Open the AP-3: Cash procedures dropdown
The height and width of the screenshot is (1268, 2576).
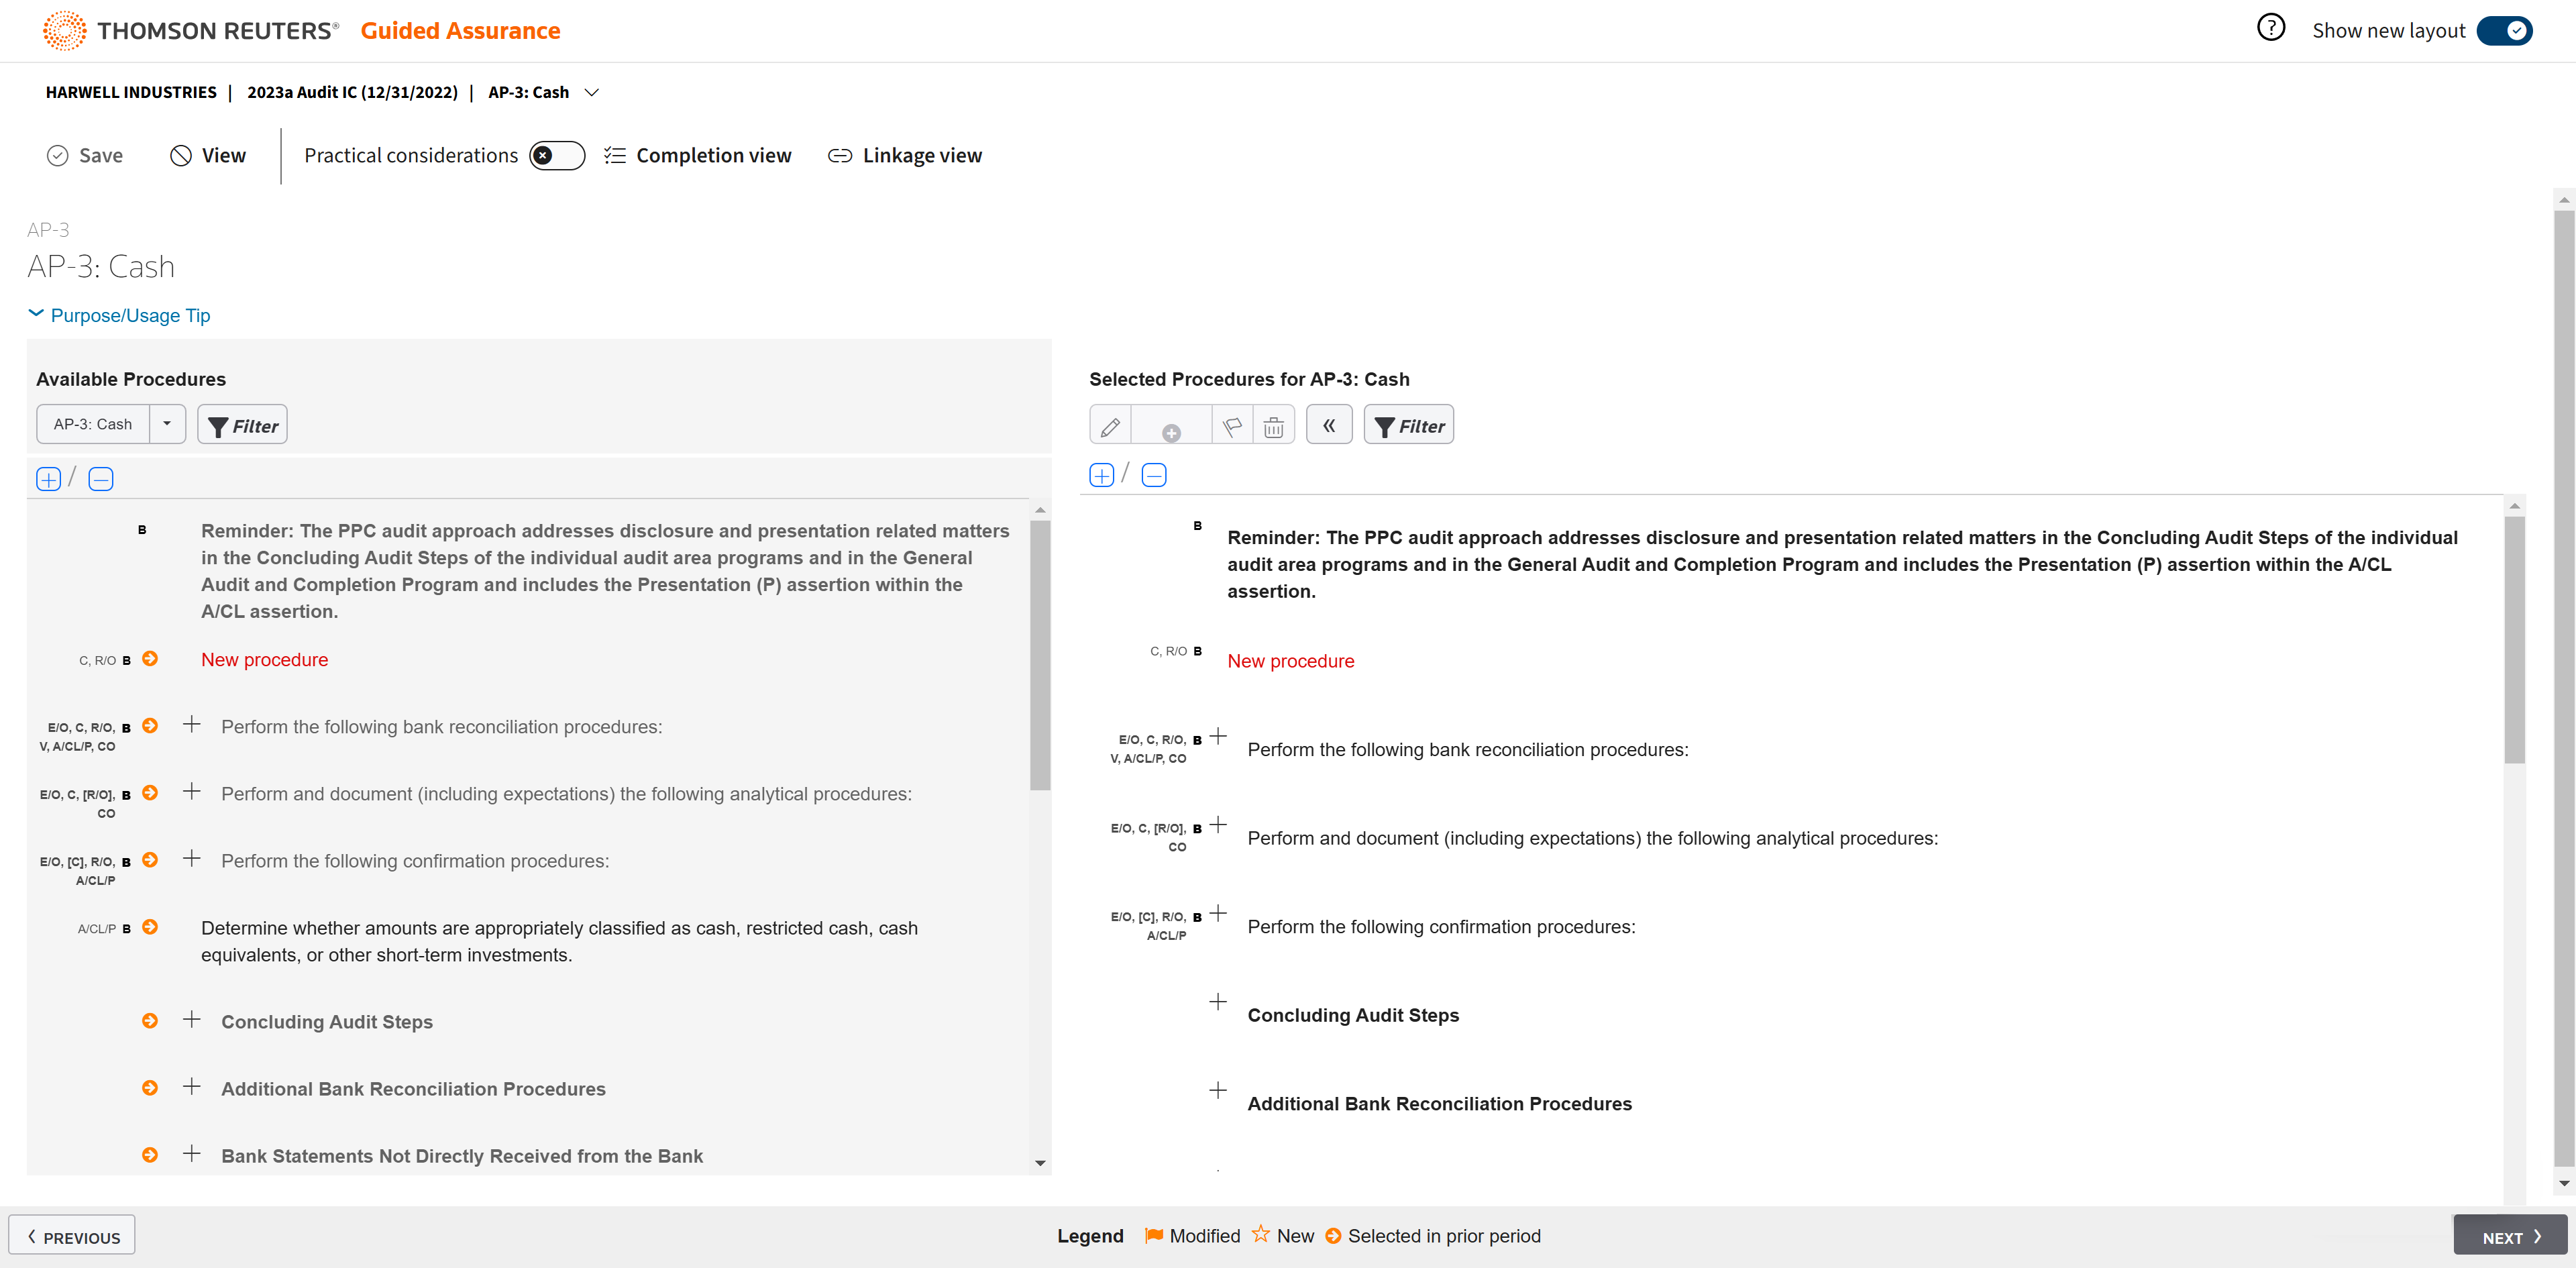pyautogui.click(x=167, y=424)
